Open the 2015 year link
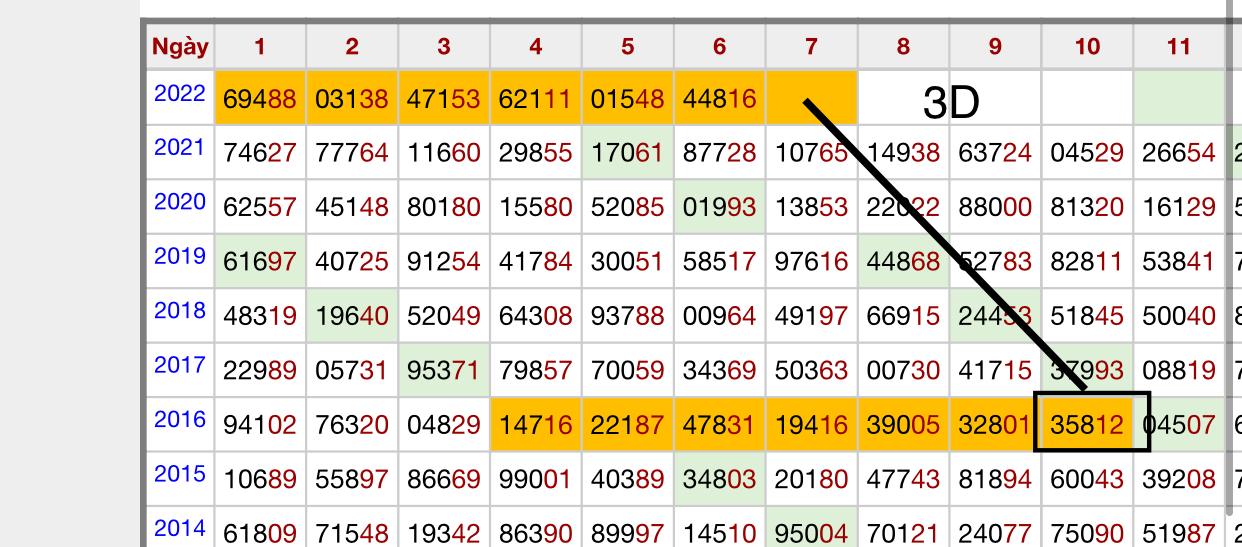Screen dimensions: 1242x547 coord(180,472)
